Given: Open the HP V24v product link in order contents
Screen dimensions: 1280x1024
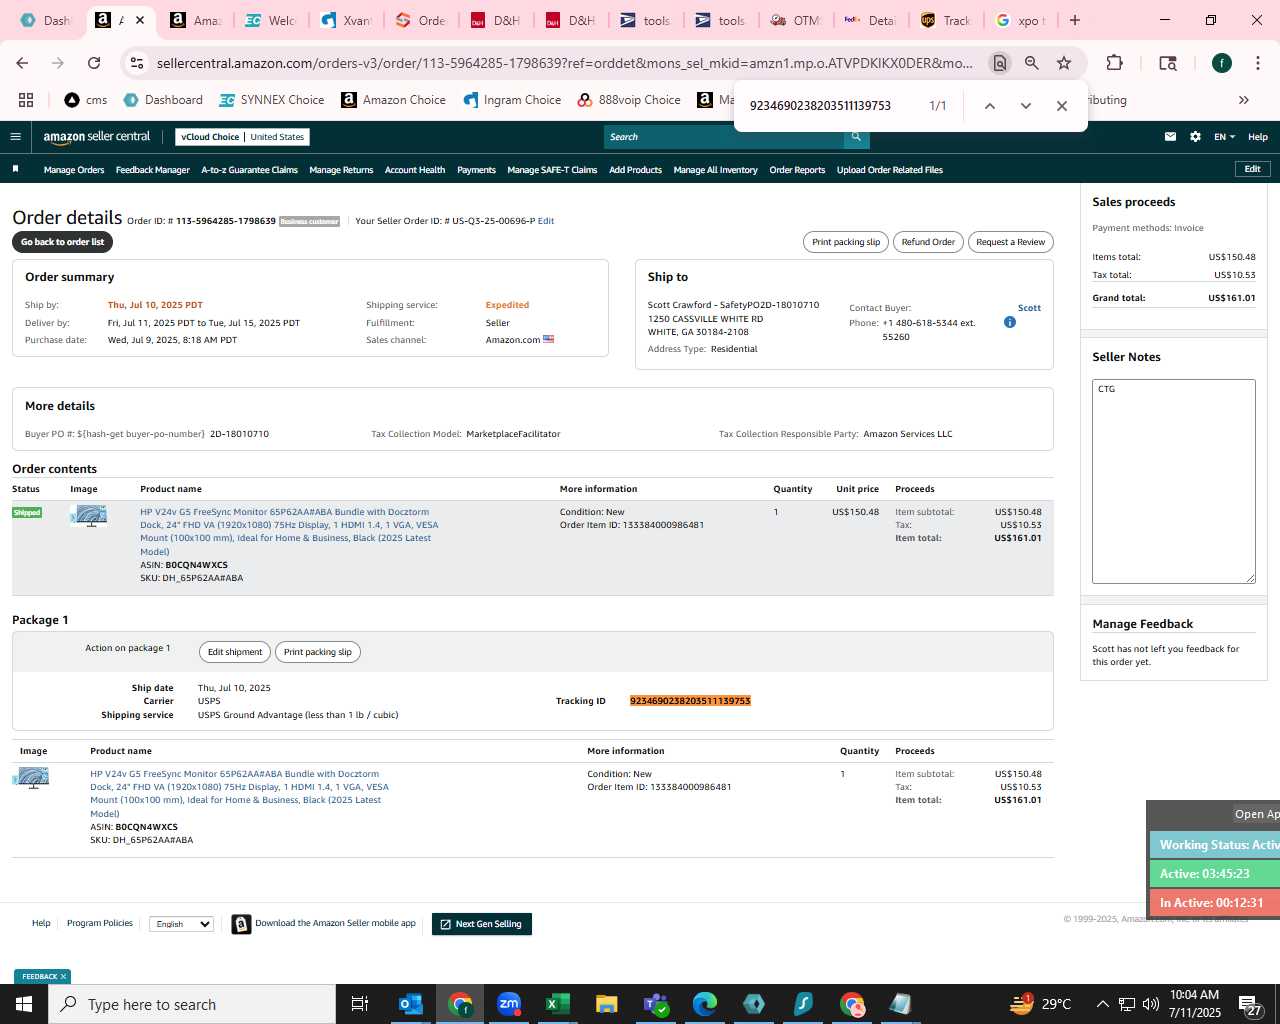Looking at the screenshot, I should (289, 531).
